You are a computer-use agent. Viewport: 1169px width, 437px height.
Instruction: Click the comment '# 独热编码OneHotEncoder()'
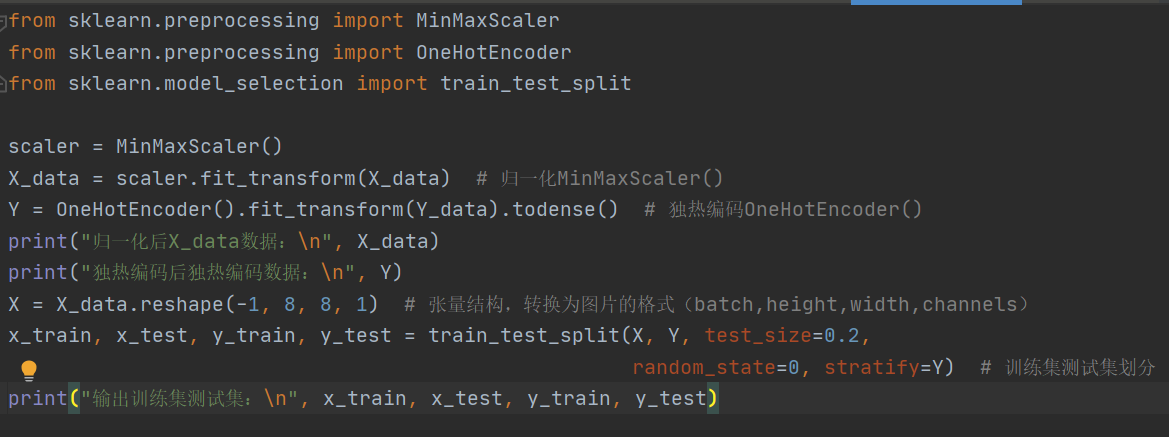tap(784, 210)
